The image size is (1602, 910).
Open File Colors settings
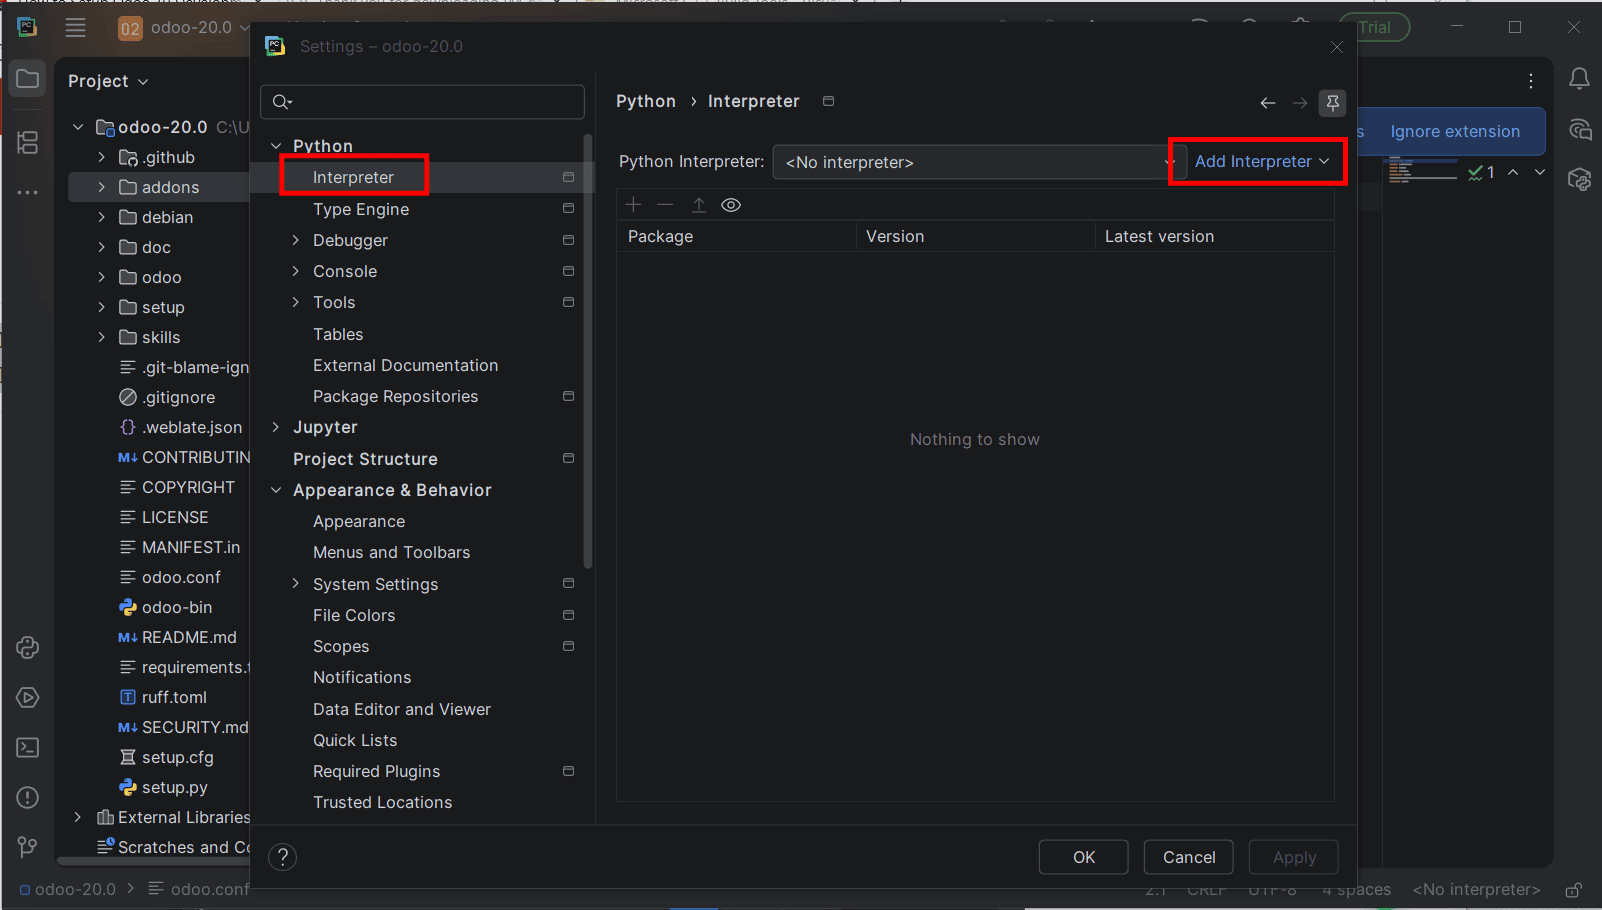pyautogui.click(x=354, y=615)
